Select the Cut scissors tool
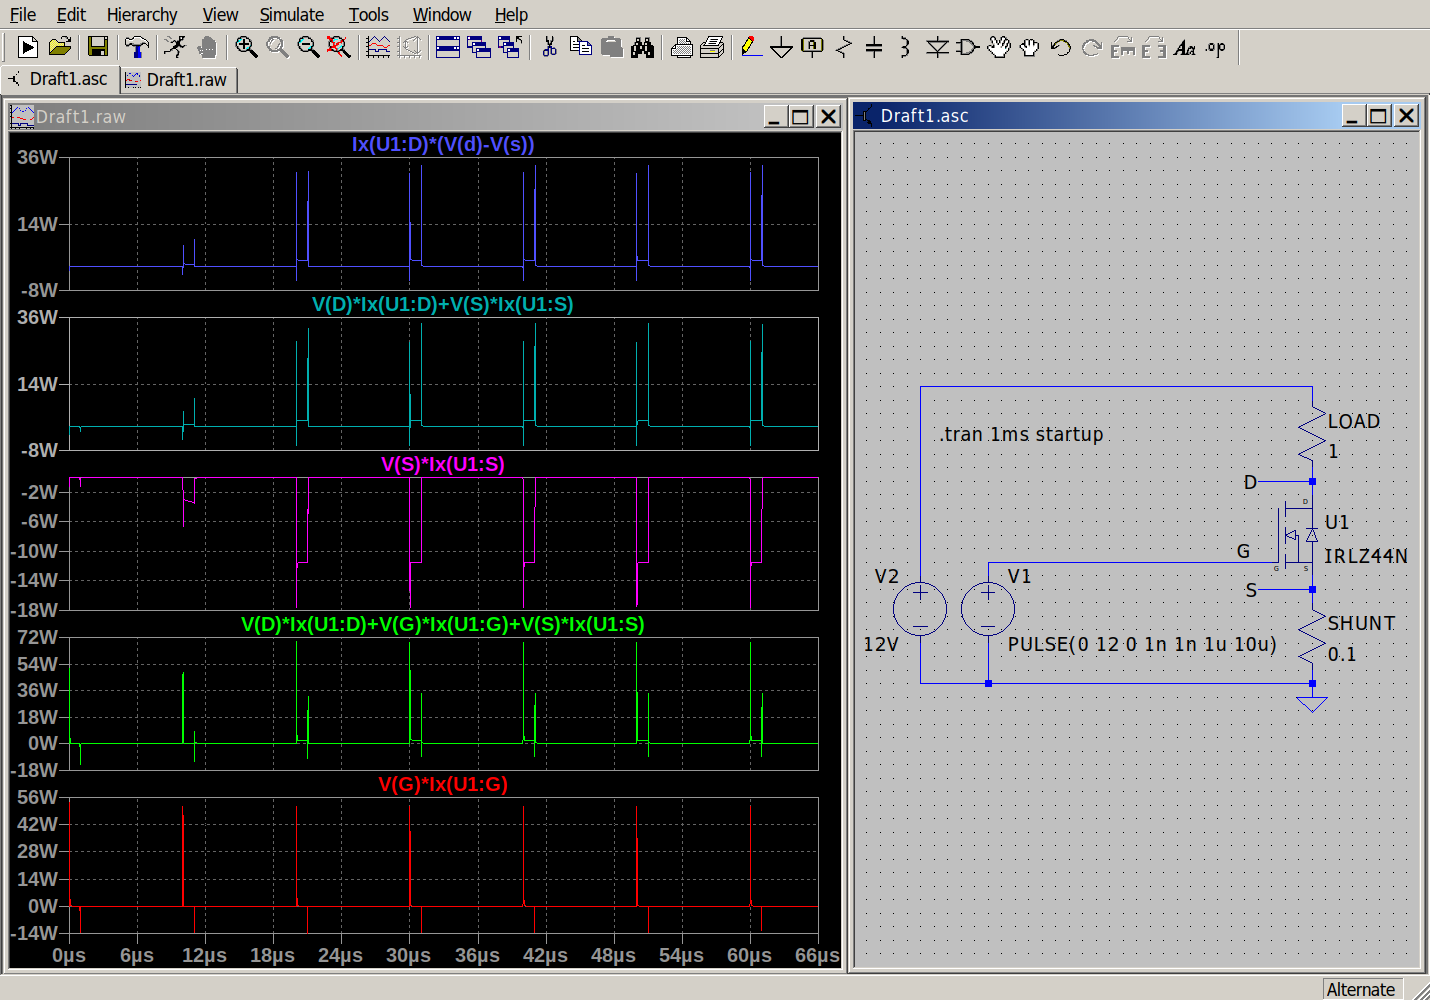Screen dimensions: 1430x1000 [x=549, y=47]
